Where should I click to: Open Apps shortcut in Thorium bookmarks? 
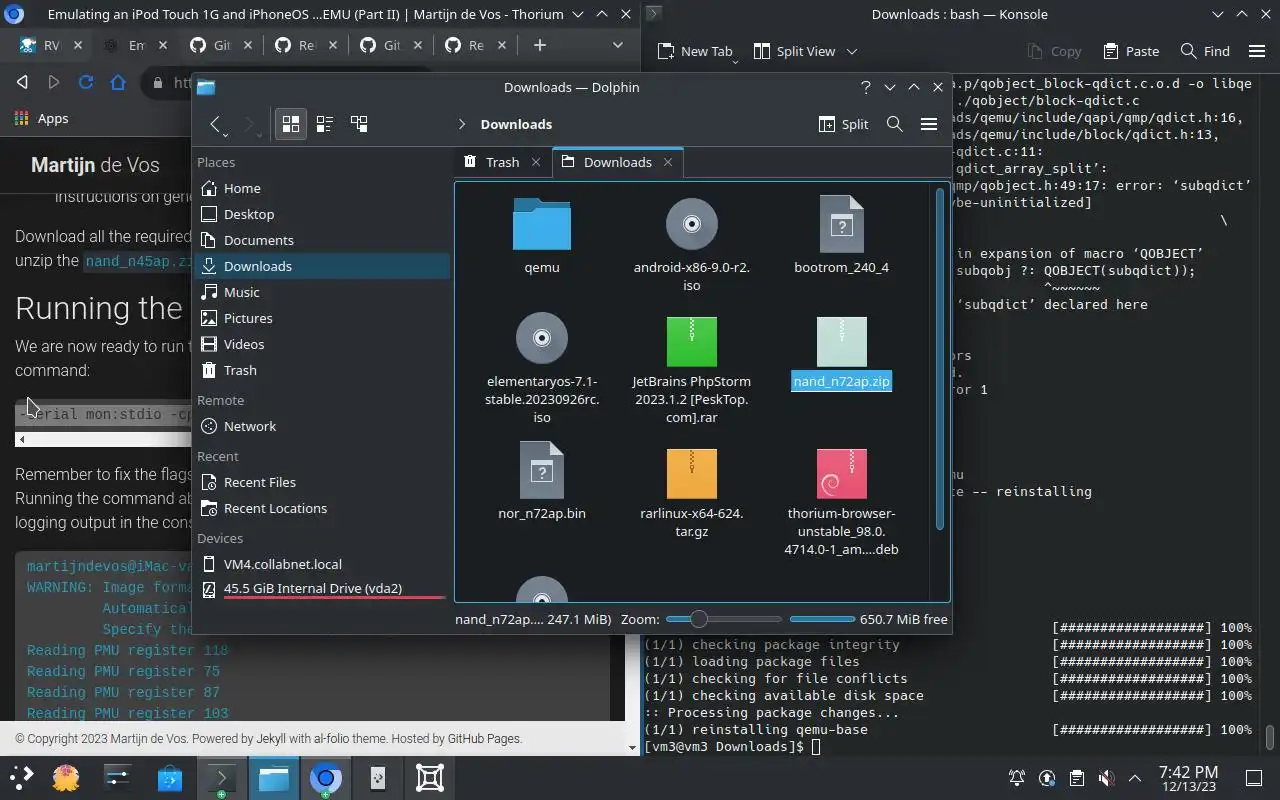point(42,118)
